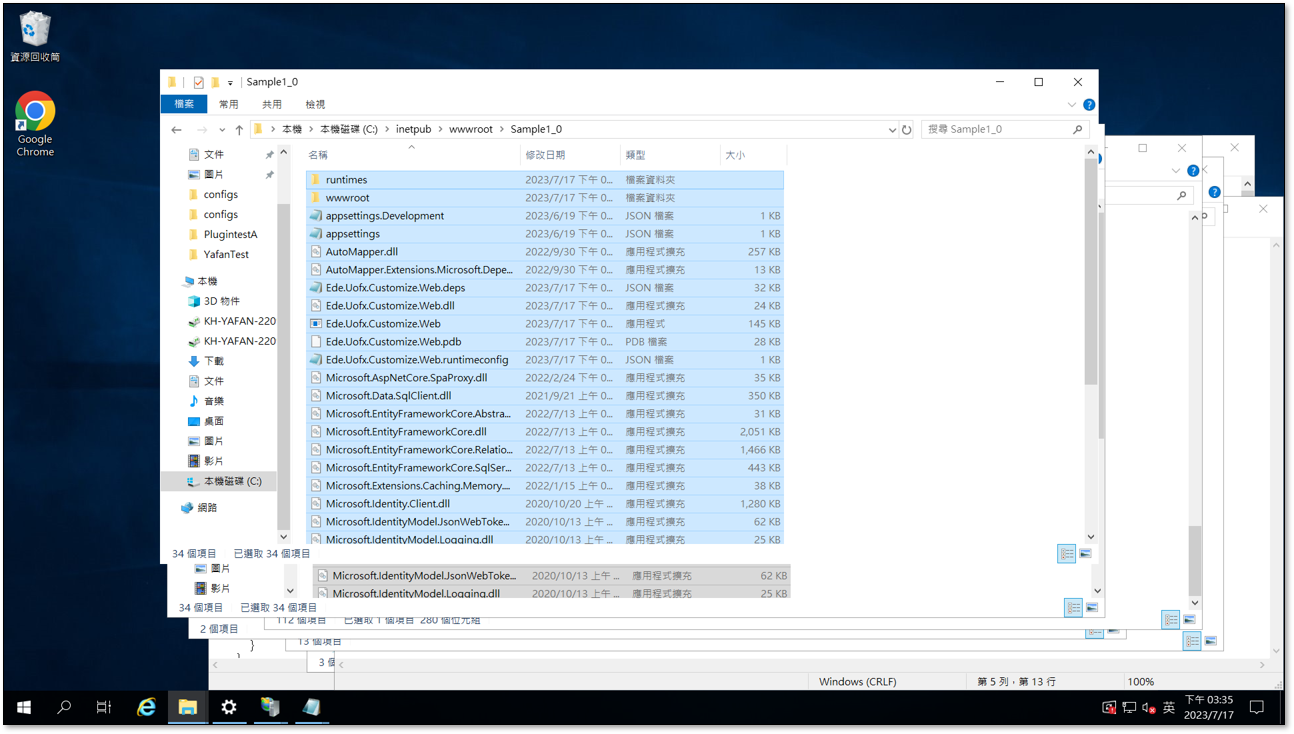Open the address bar history dropdown
This screenshot has width=1294, height=734.
pos(892,130)
